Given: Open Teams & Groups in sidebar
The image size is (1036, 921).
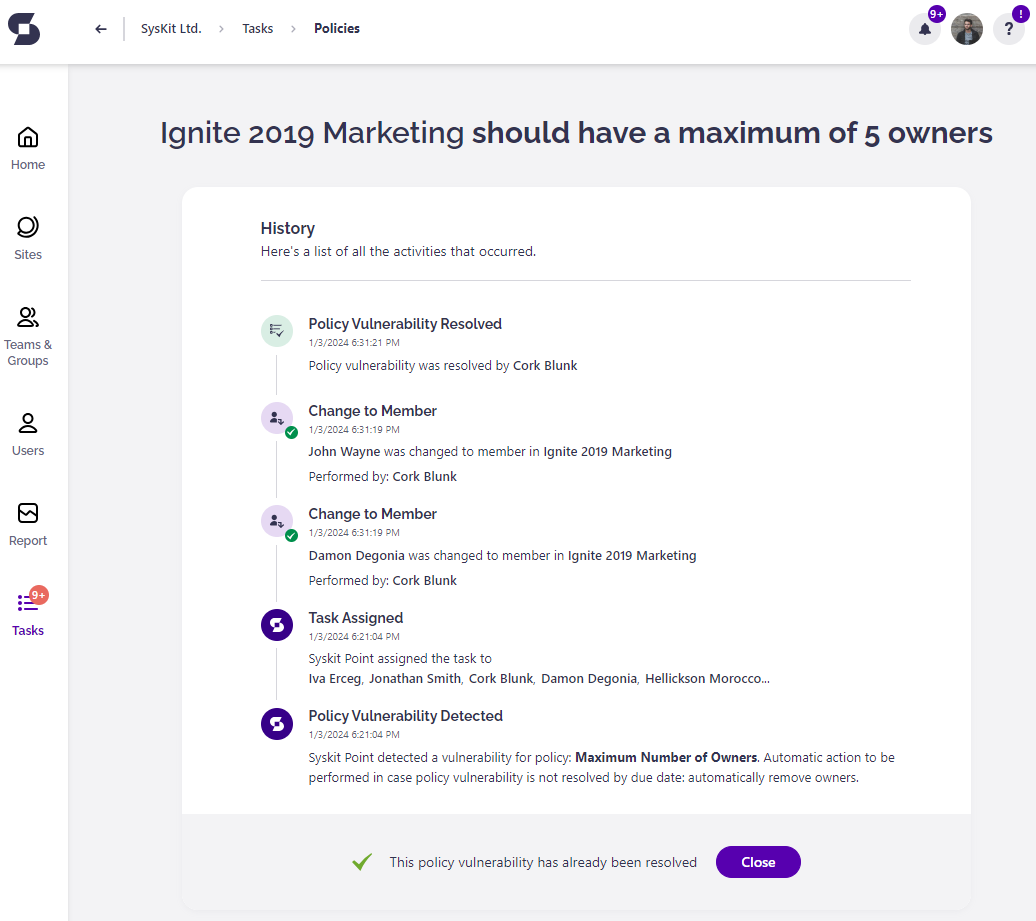Looking at the screenshot, I should pyautogui.click(x=28, y=336).
